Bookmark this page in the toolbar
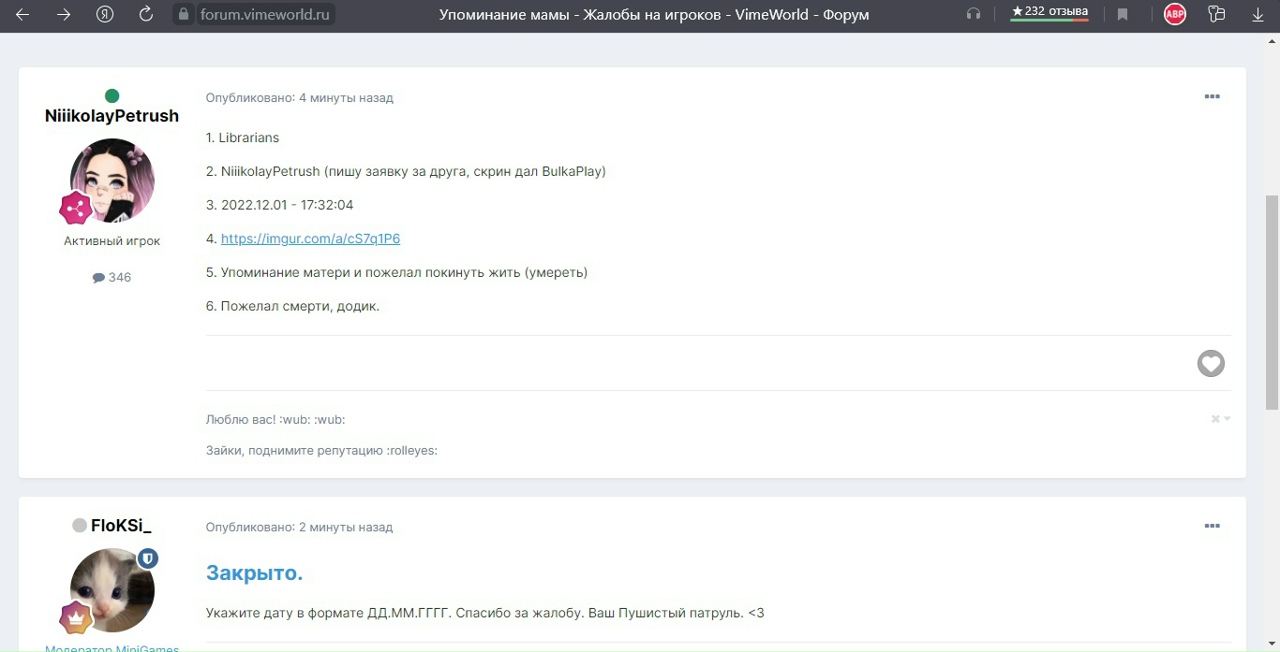This screenshot has width=1280, height=652. coord(1123,14)
